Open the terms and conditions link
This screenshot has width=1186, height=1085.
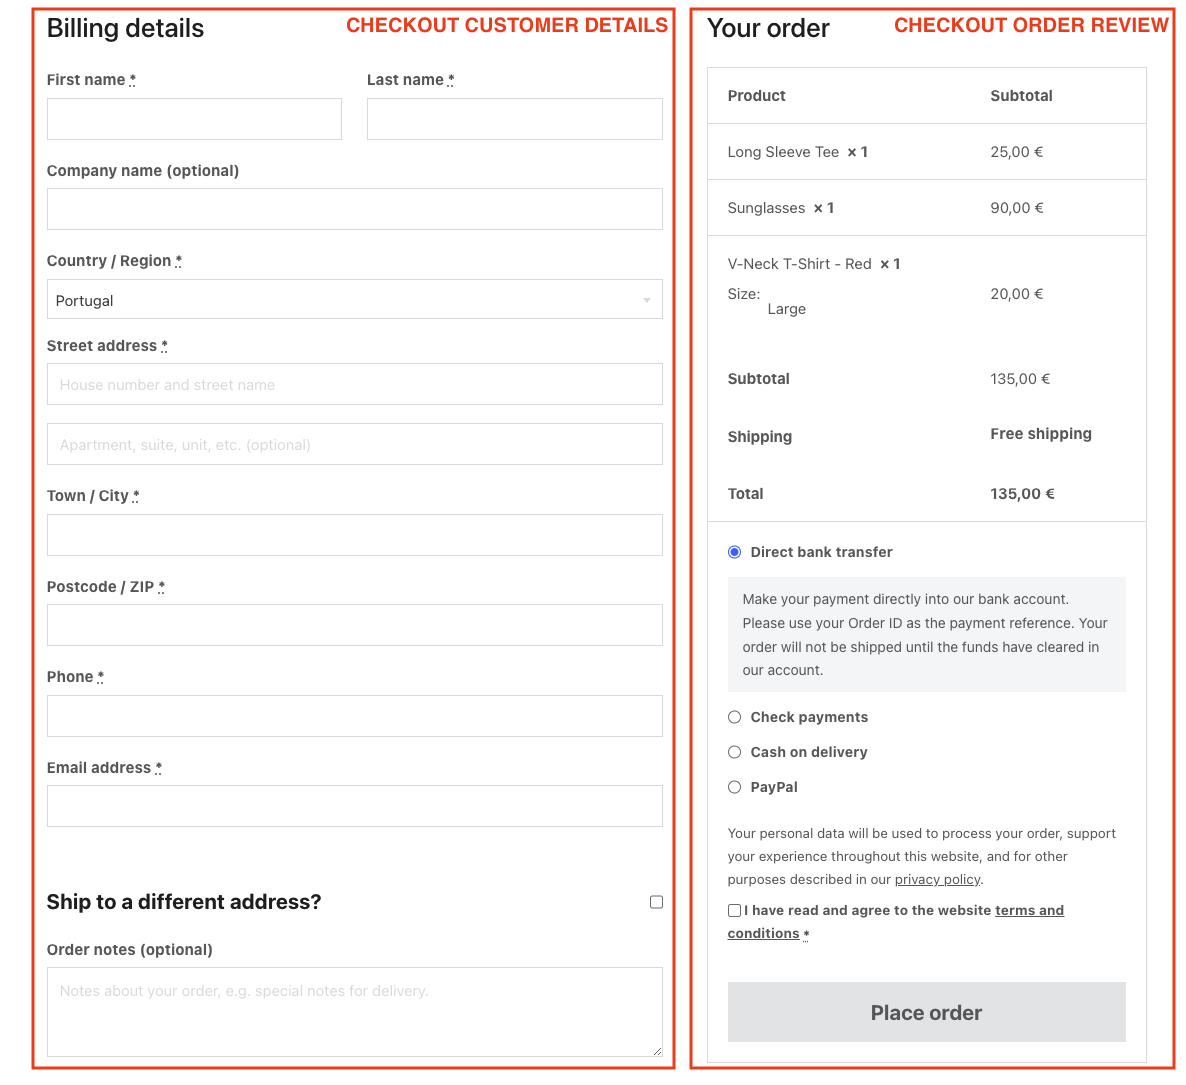coord(1029,910)
